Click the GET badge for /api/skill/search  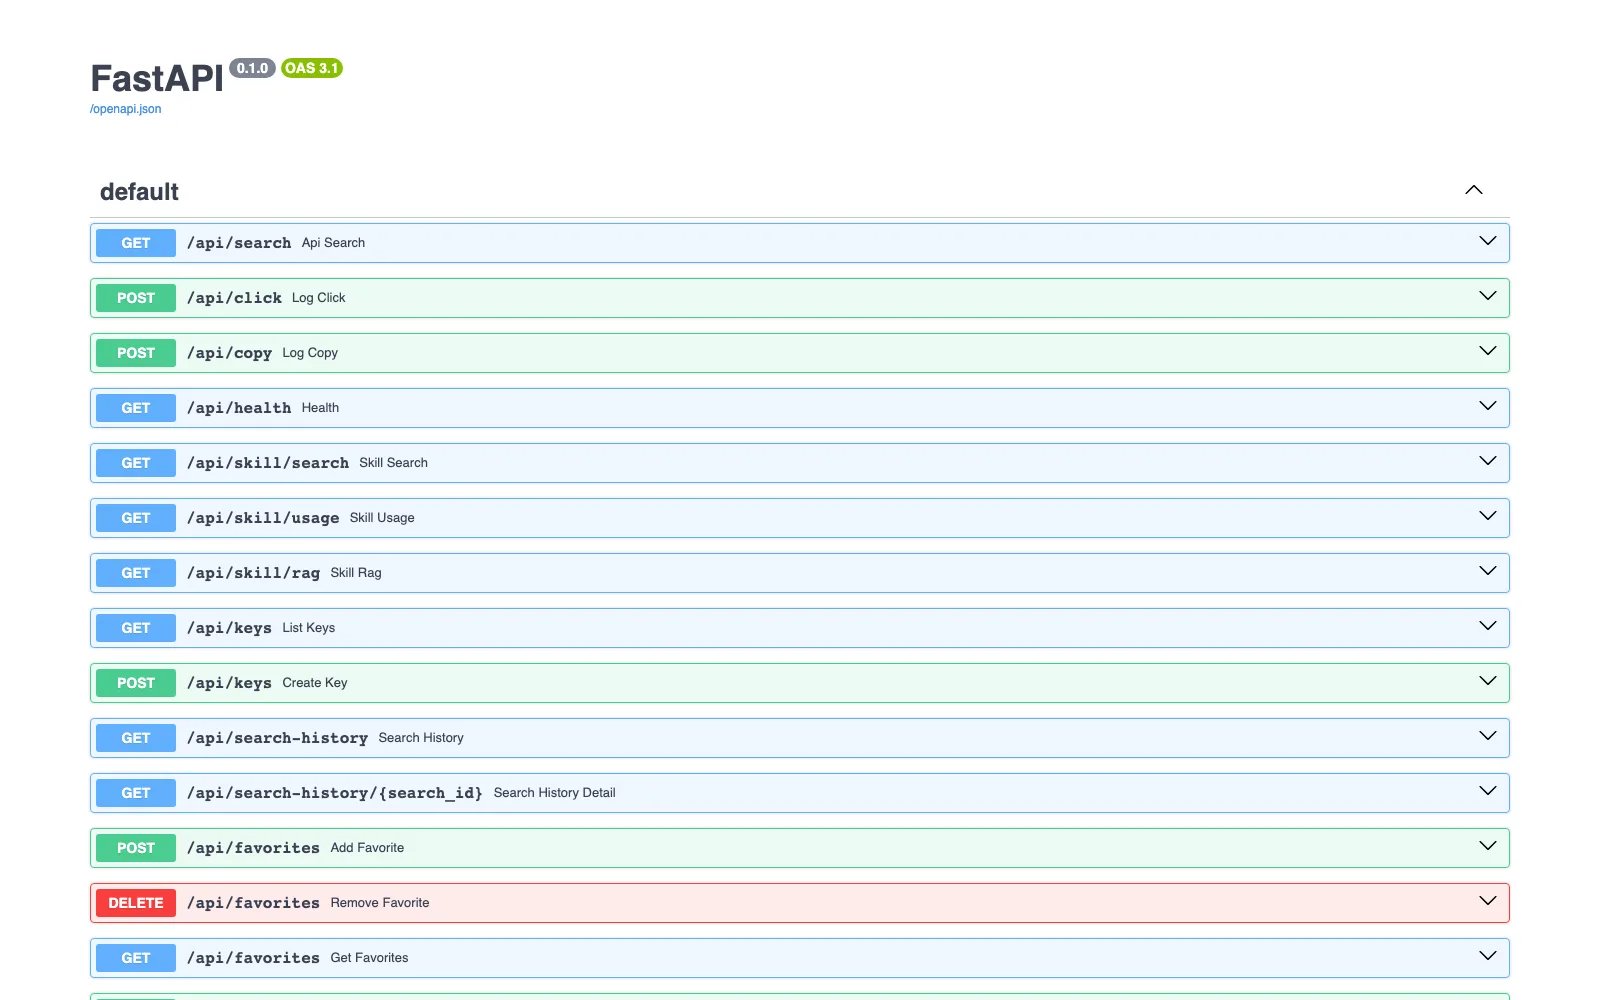[136, 463]
